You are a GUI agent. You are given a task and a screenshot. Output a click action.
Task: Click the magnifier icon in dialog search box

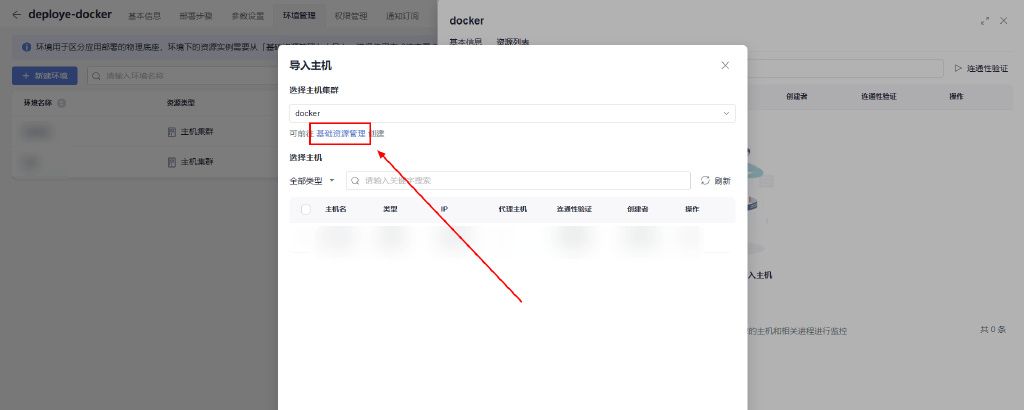355,181
